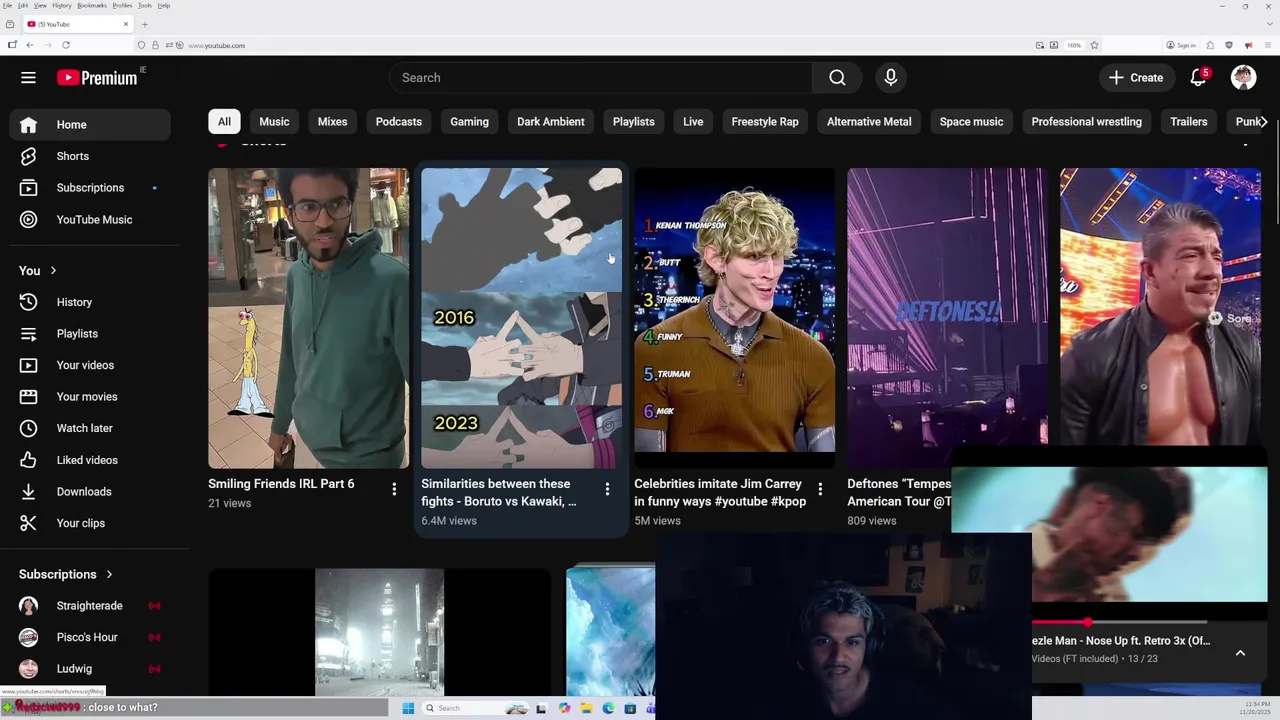The image size is (1280, 720).
Task: Click the browser address bar URL
Action: [x=216, y=45]
